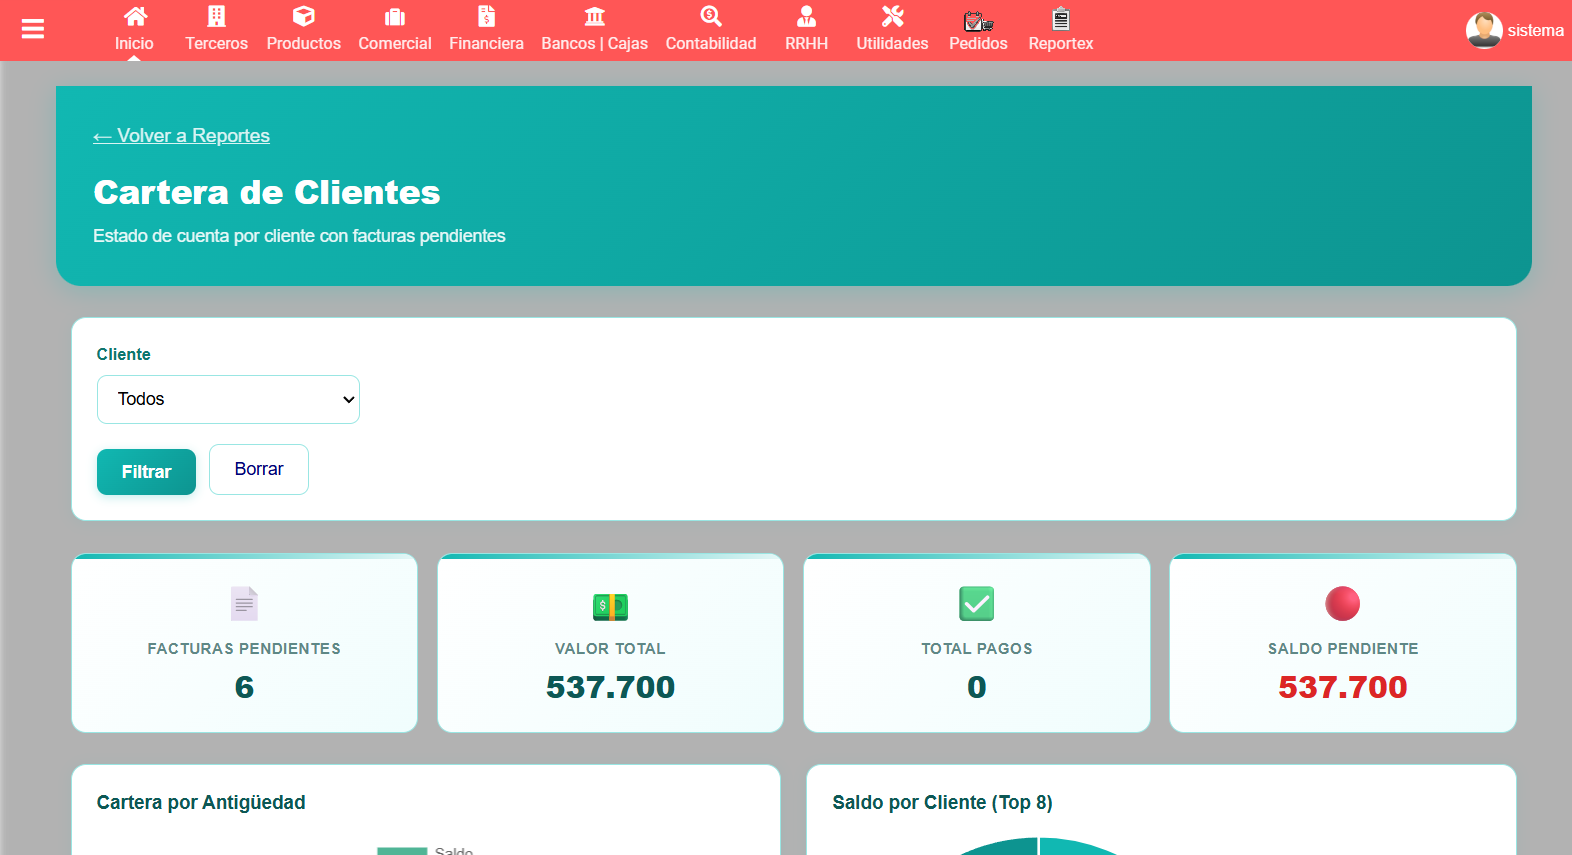Viewport: 1572px width, 855px height.
Task: Click the Valor Total money icon
Action: click(x=610, y=606)
